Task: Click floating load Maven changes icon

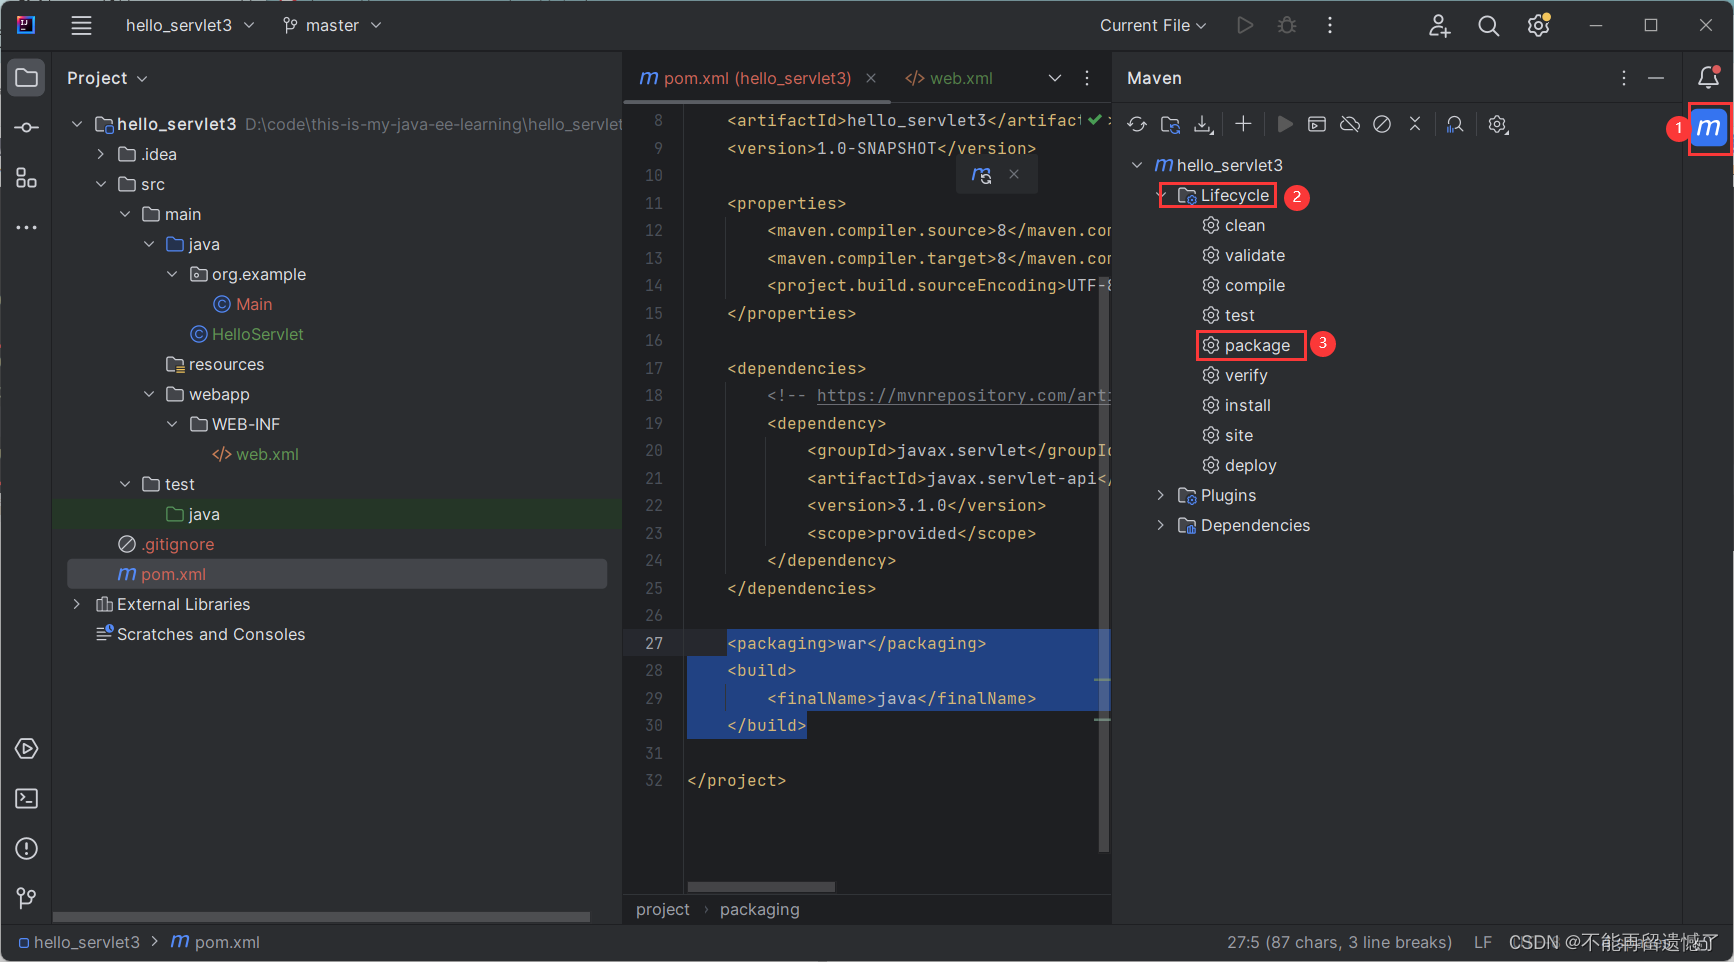Action: [x=981, y=175]
